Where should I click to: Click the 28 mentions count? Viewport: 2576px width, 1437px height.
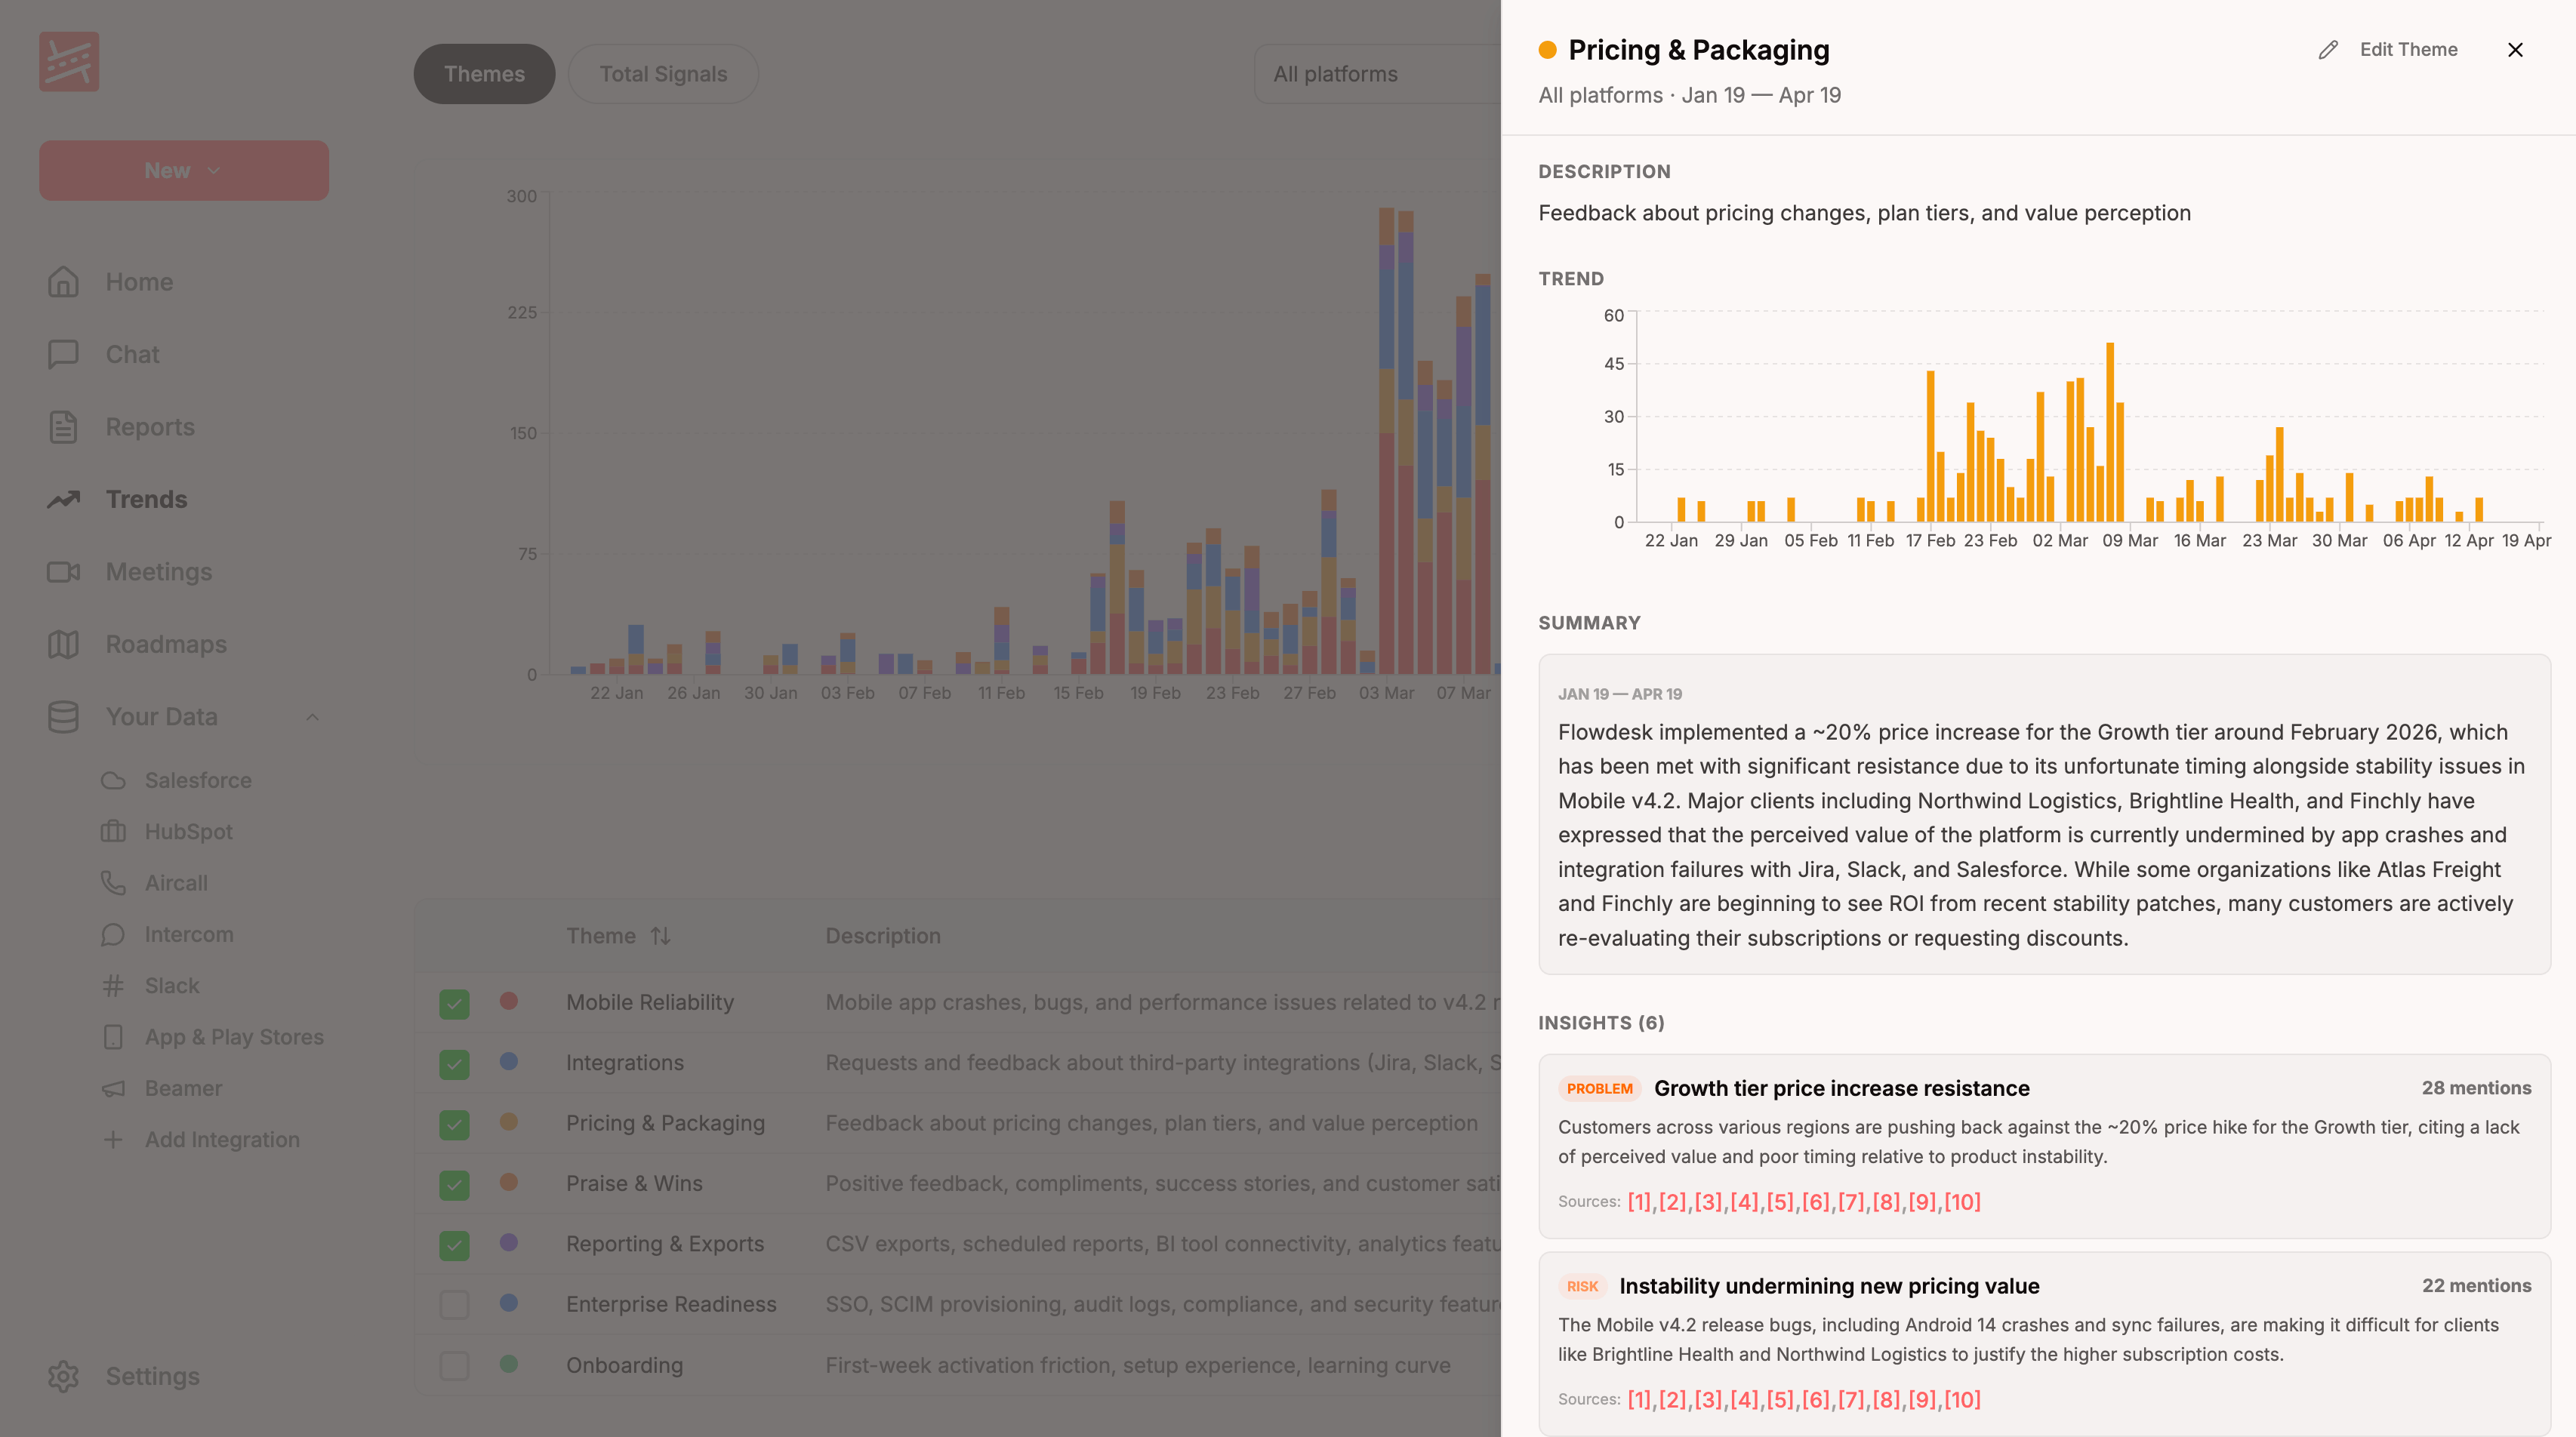pos(2476,1088)
